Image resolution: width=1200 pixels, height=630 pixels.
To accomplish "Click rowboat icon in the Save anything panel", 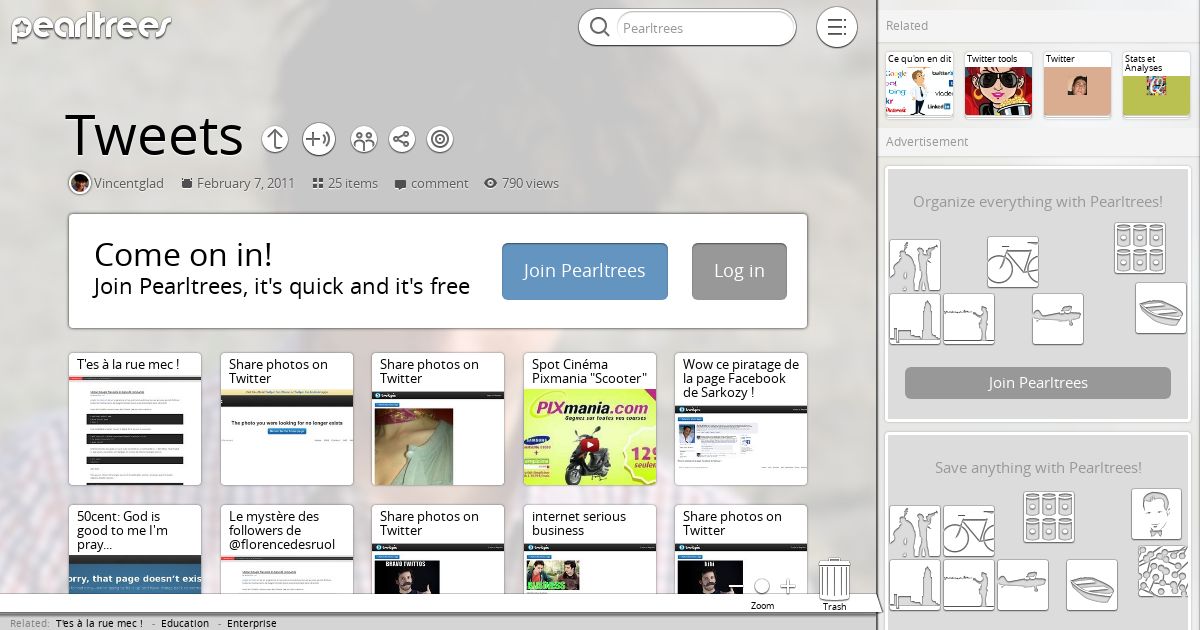I will click(1092, 585).
